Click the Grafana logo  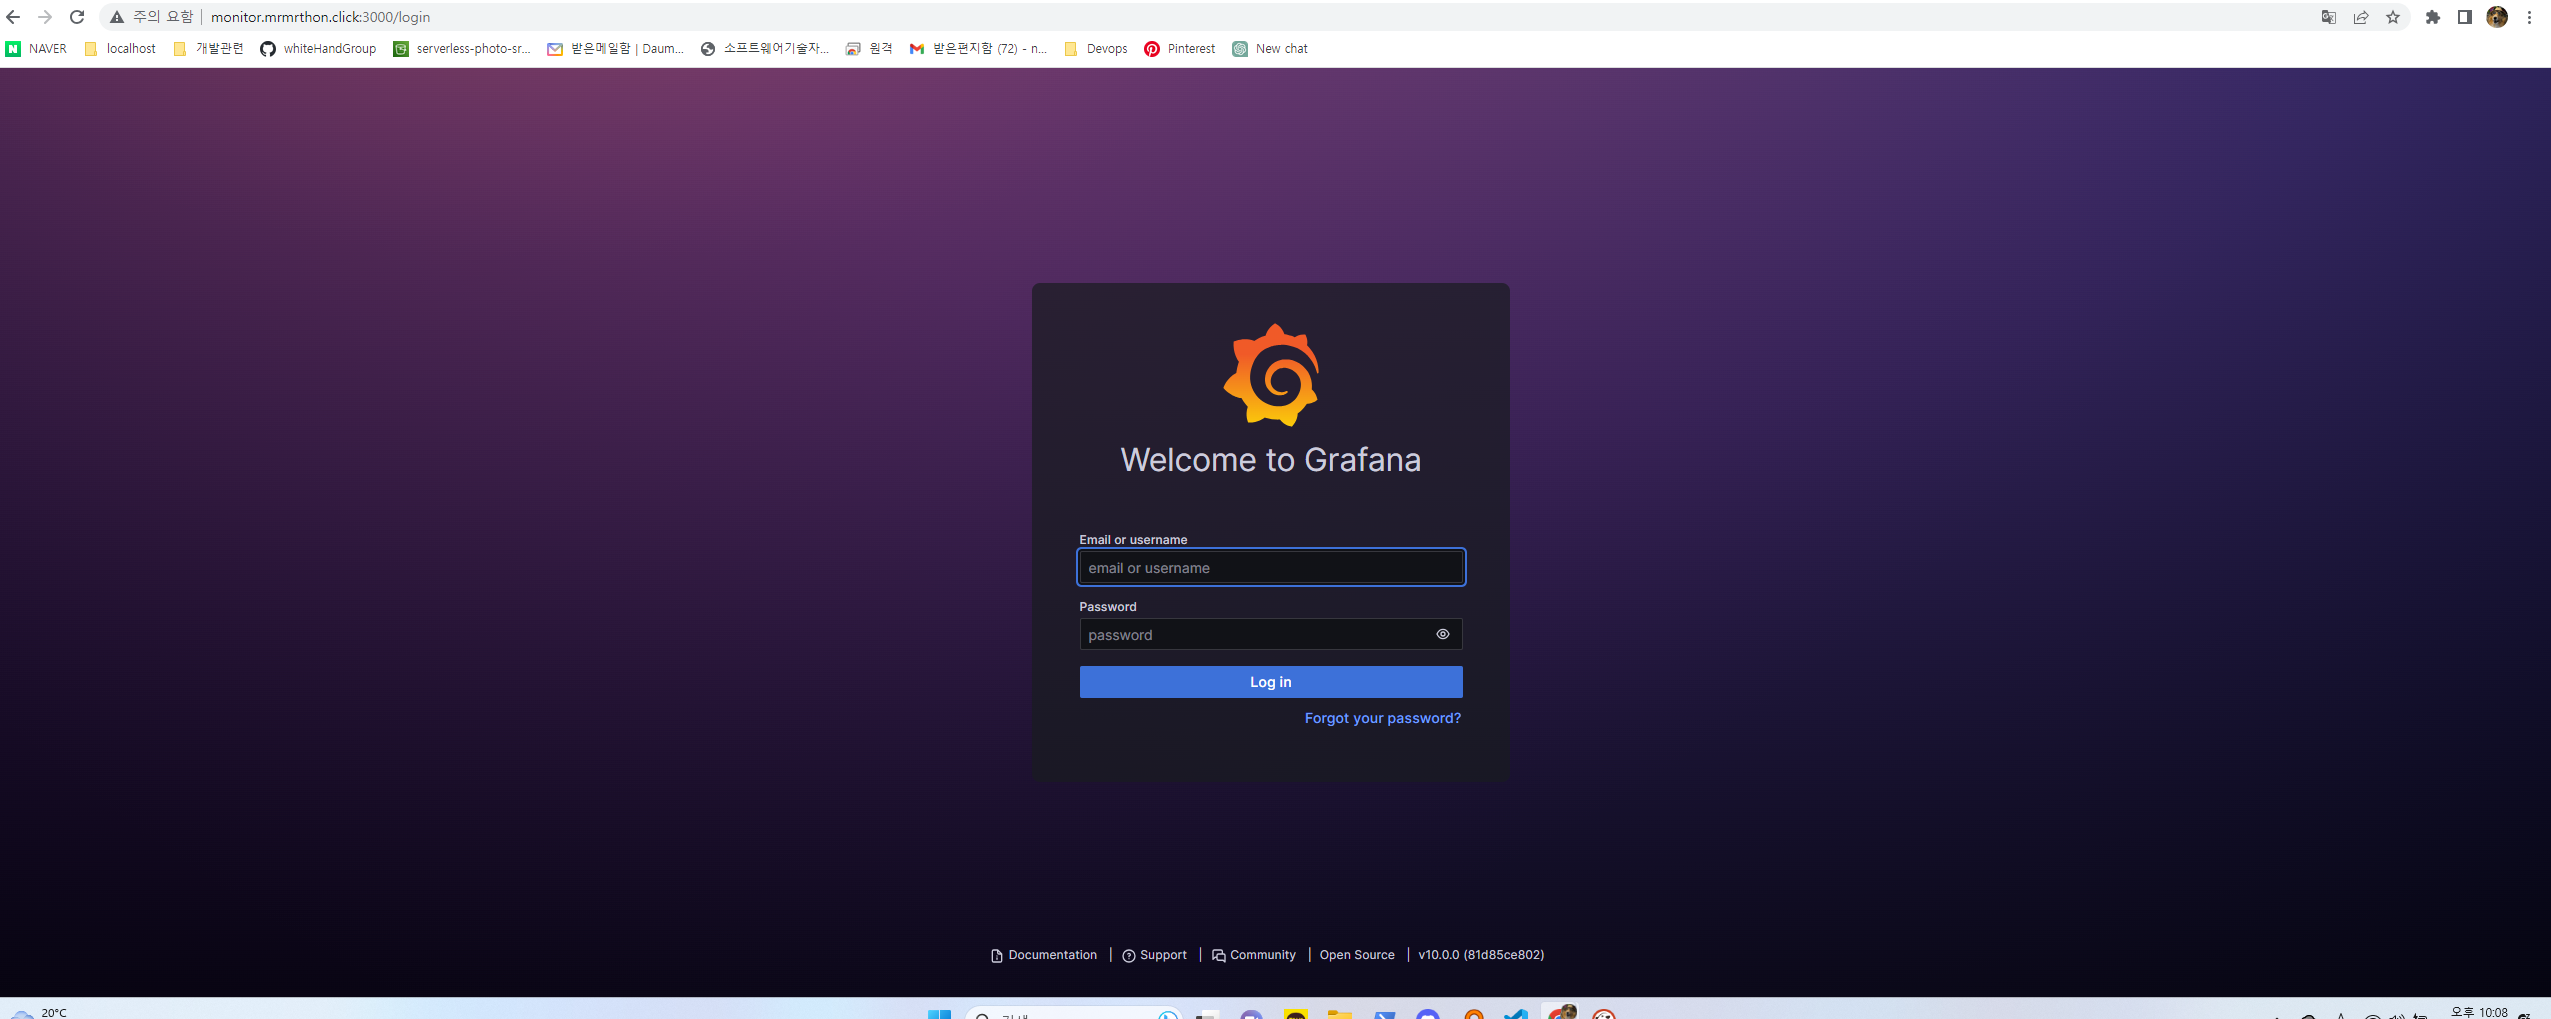[x=1271, y=375]
